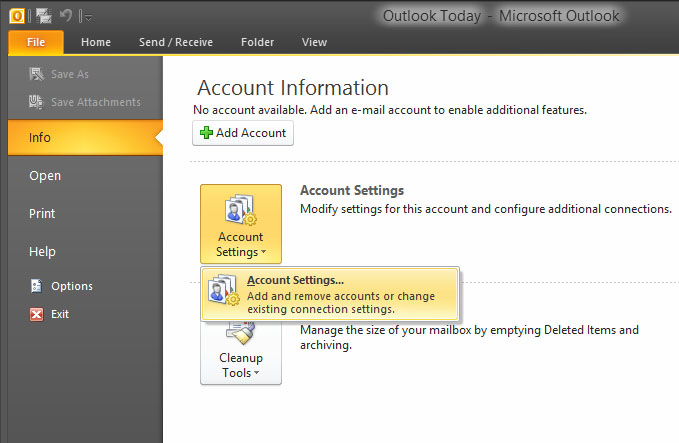The width and height of the screenshot is (679, 443).
Task: Select the File tab
Action: (x=36, y=42)
